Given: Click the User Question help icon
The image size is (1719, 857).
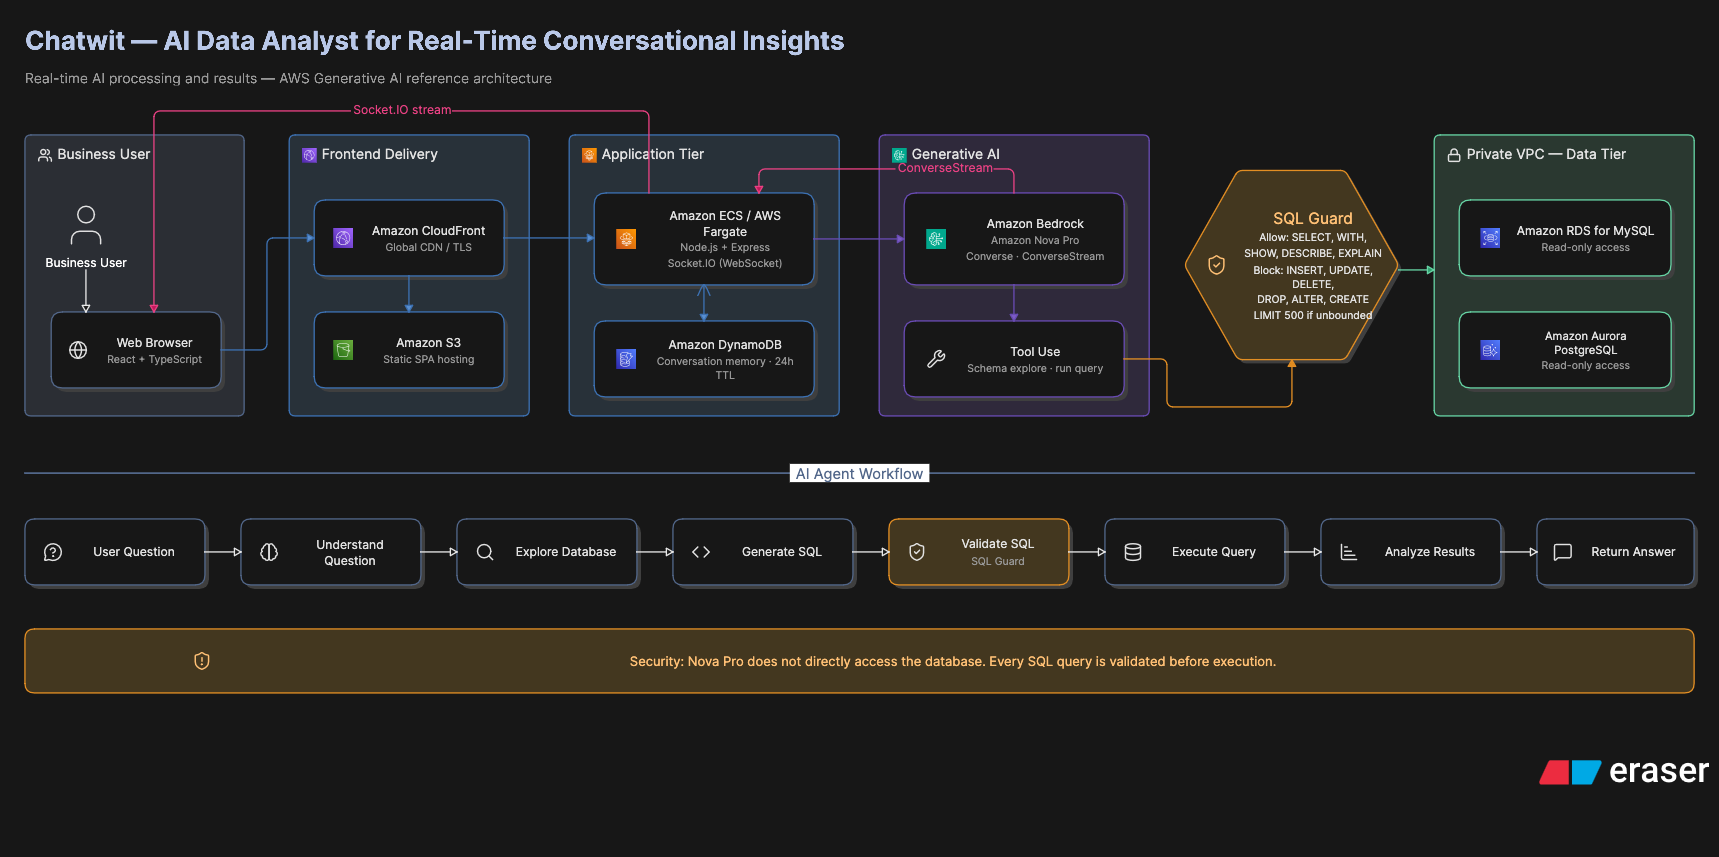Looking at the screenshot, I should click(x=53, y=552).
